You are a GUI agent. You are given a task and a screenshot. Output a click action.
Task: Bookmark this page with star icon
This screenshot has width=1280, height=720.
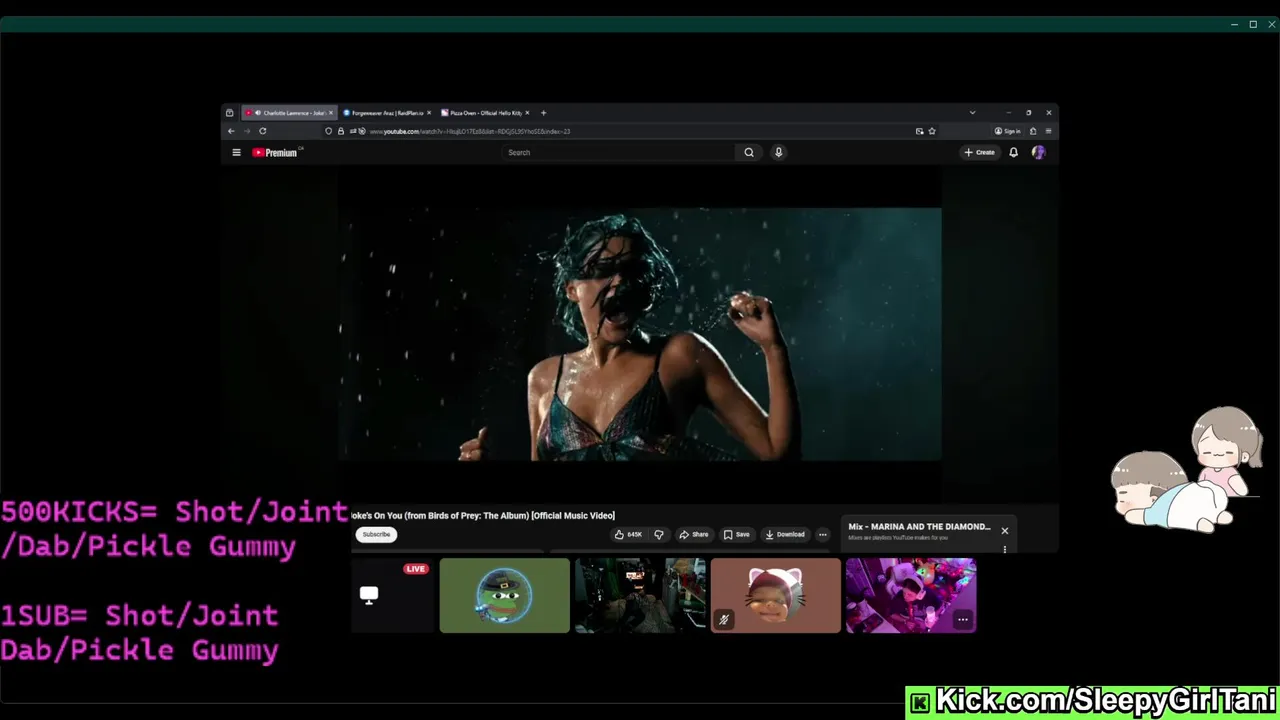pos(932,131)
